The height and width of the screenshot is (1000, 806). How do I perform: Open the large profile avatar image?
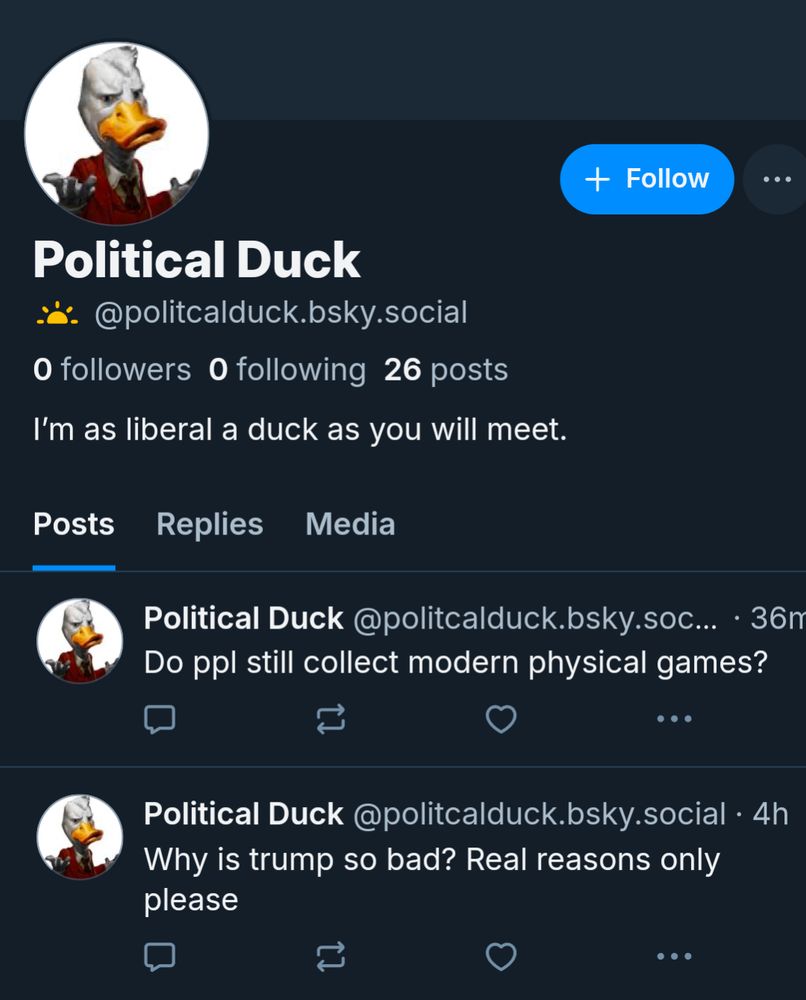pyautogui.click(x=117, y=135)
